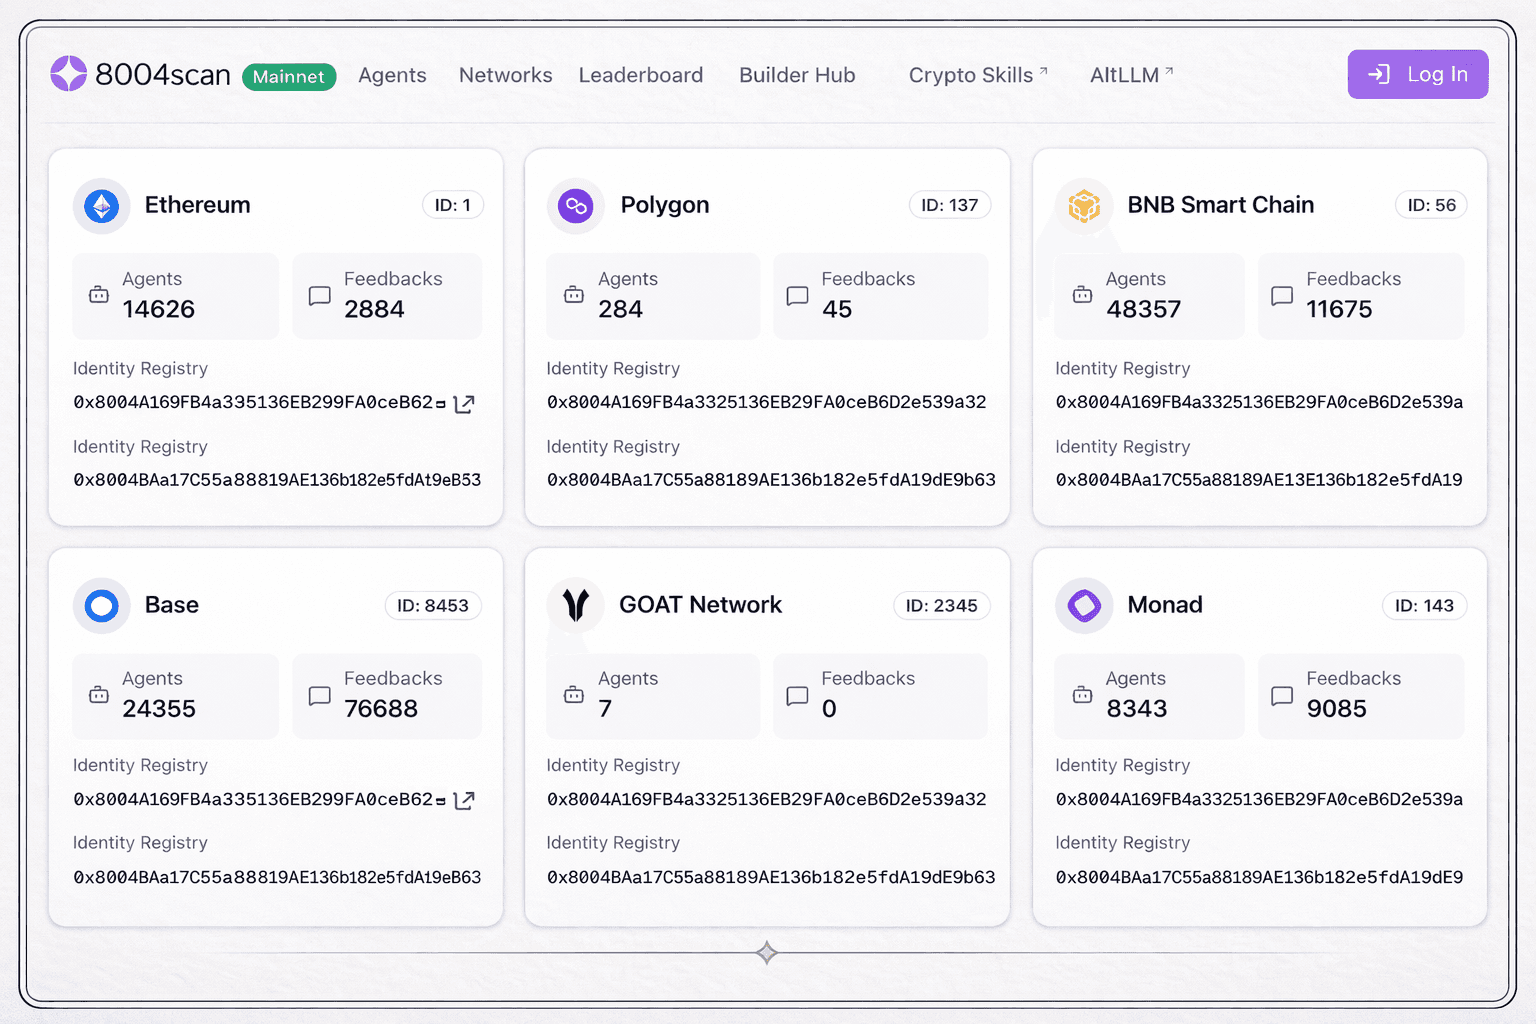
Task: Select Ethereum feedbacks count 2884
Action: coord(374,309)
